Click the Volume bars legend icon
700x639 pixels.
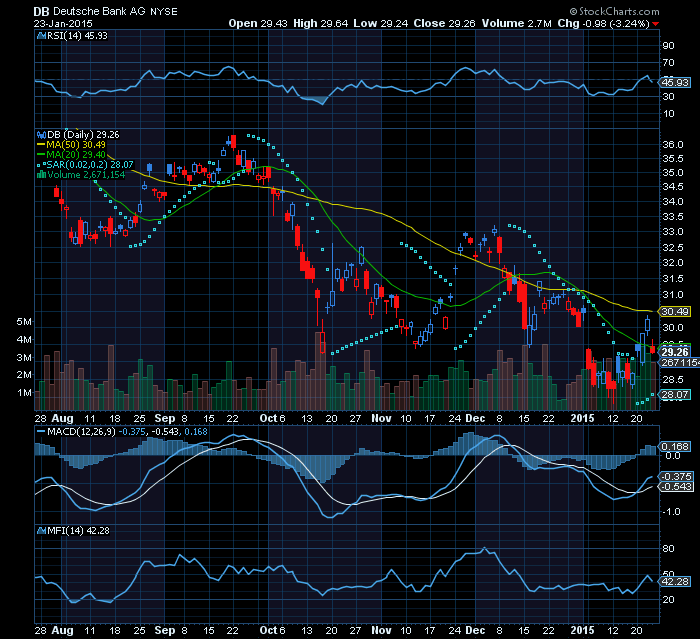tap(41, 175)
